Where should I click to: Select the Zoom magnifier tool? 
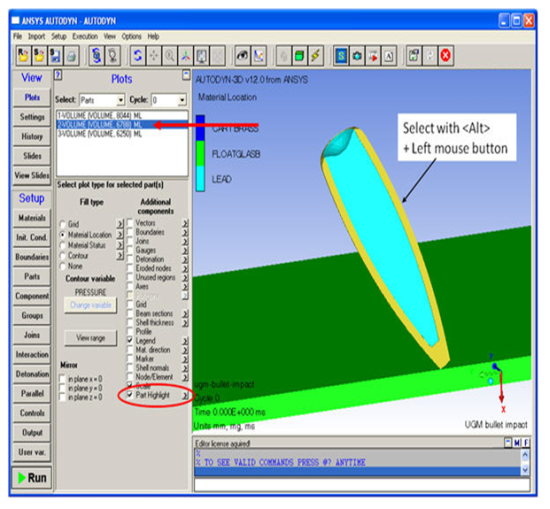[x=170, y=55]
